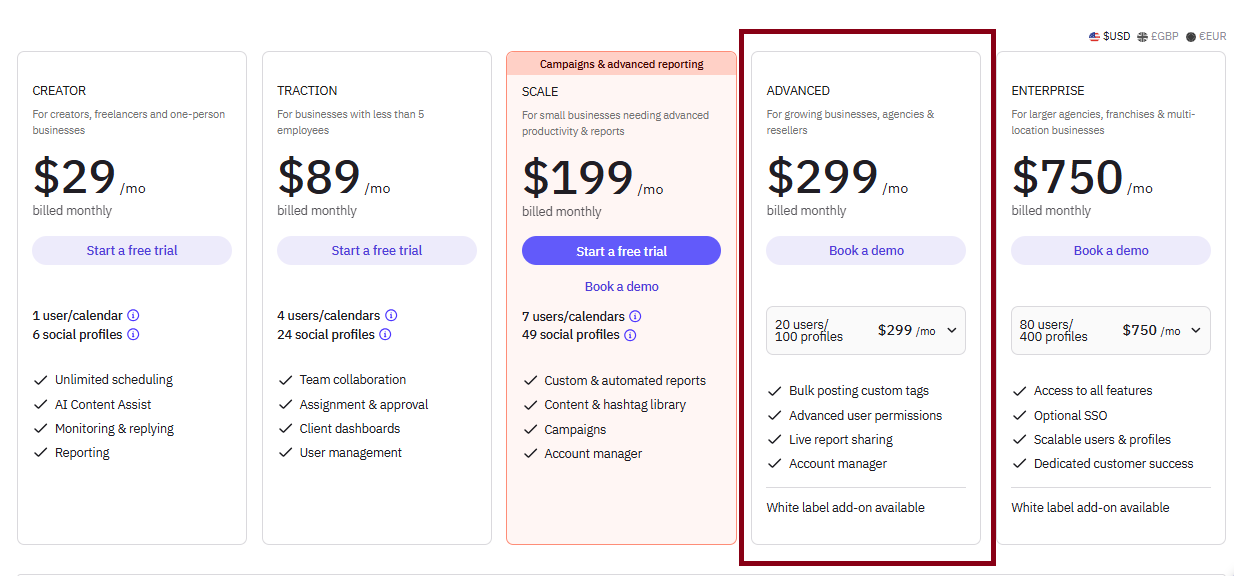Click info icon next to 24 social profiles
Viewport: 1234px width, 576px height.
coord(385,335)
